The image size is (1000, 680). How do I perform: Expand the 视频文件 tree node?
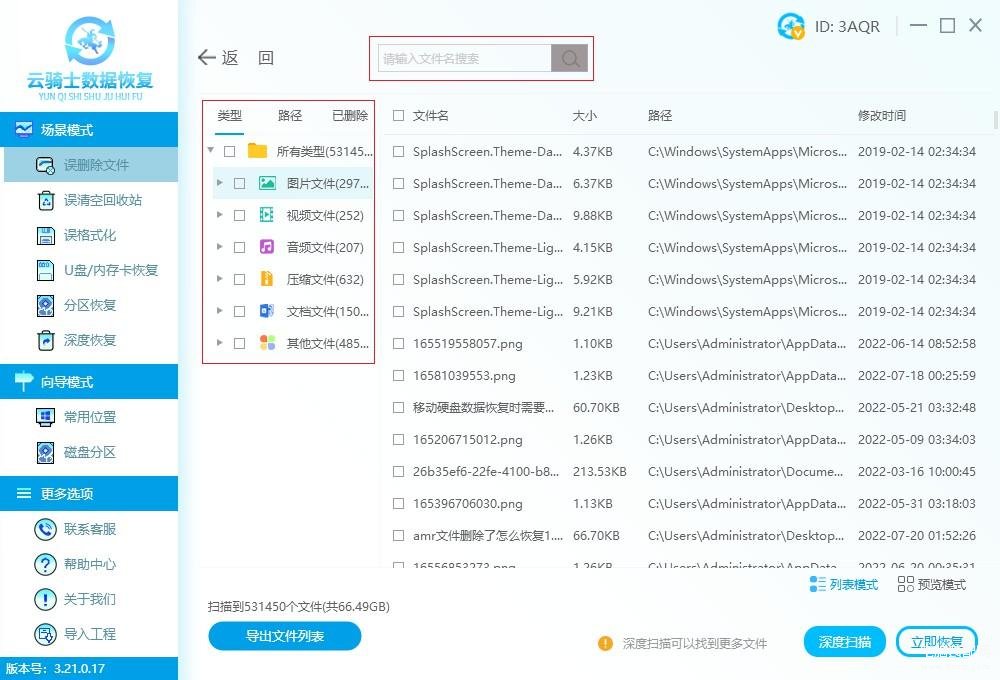point(219,215)
